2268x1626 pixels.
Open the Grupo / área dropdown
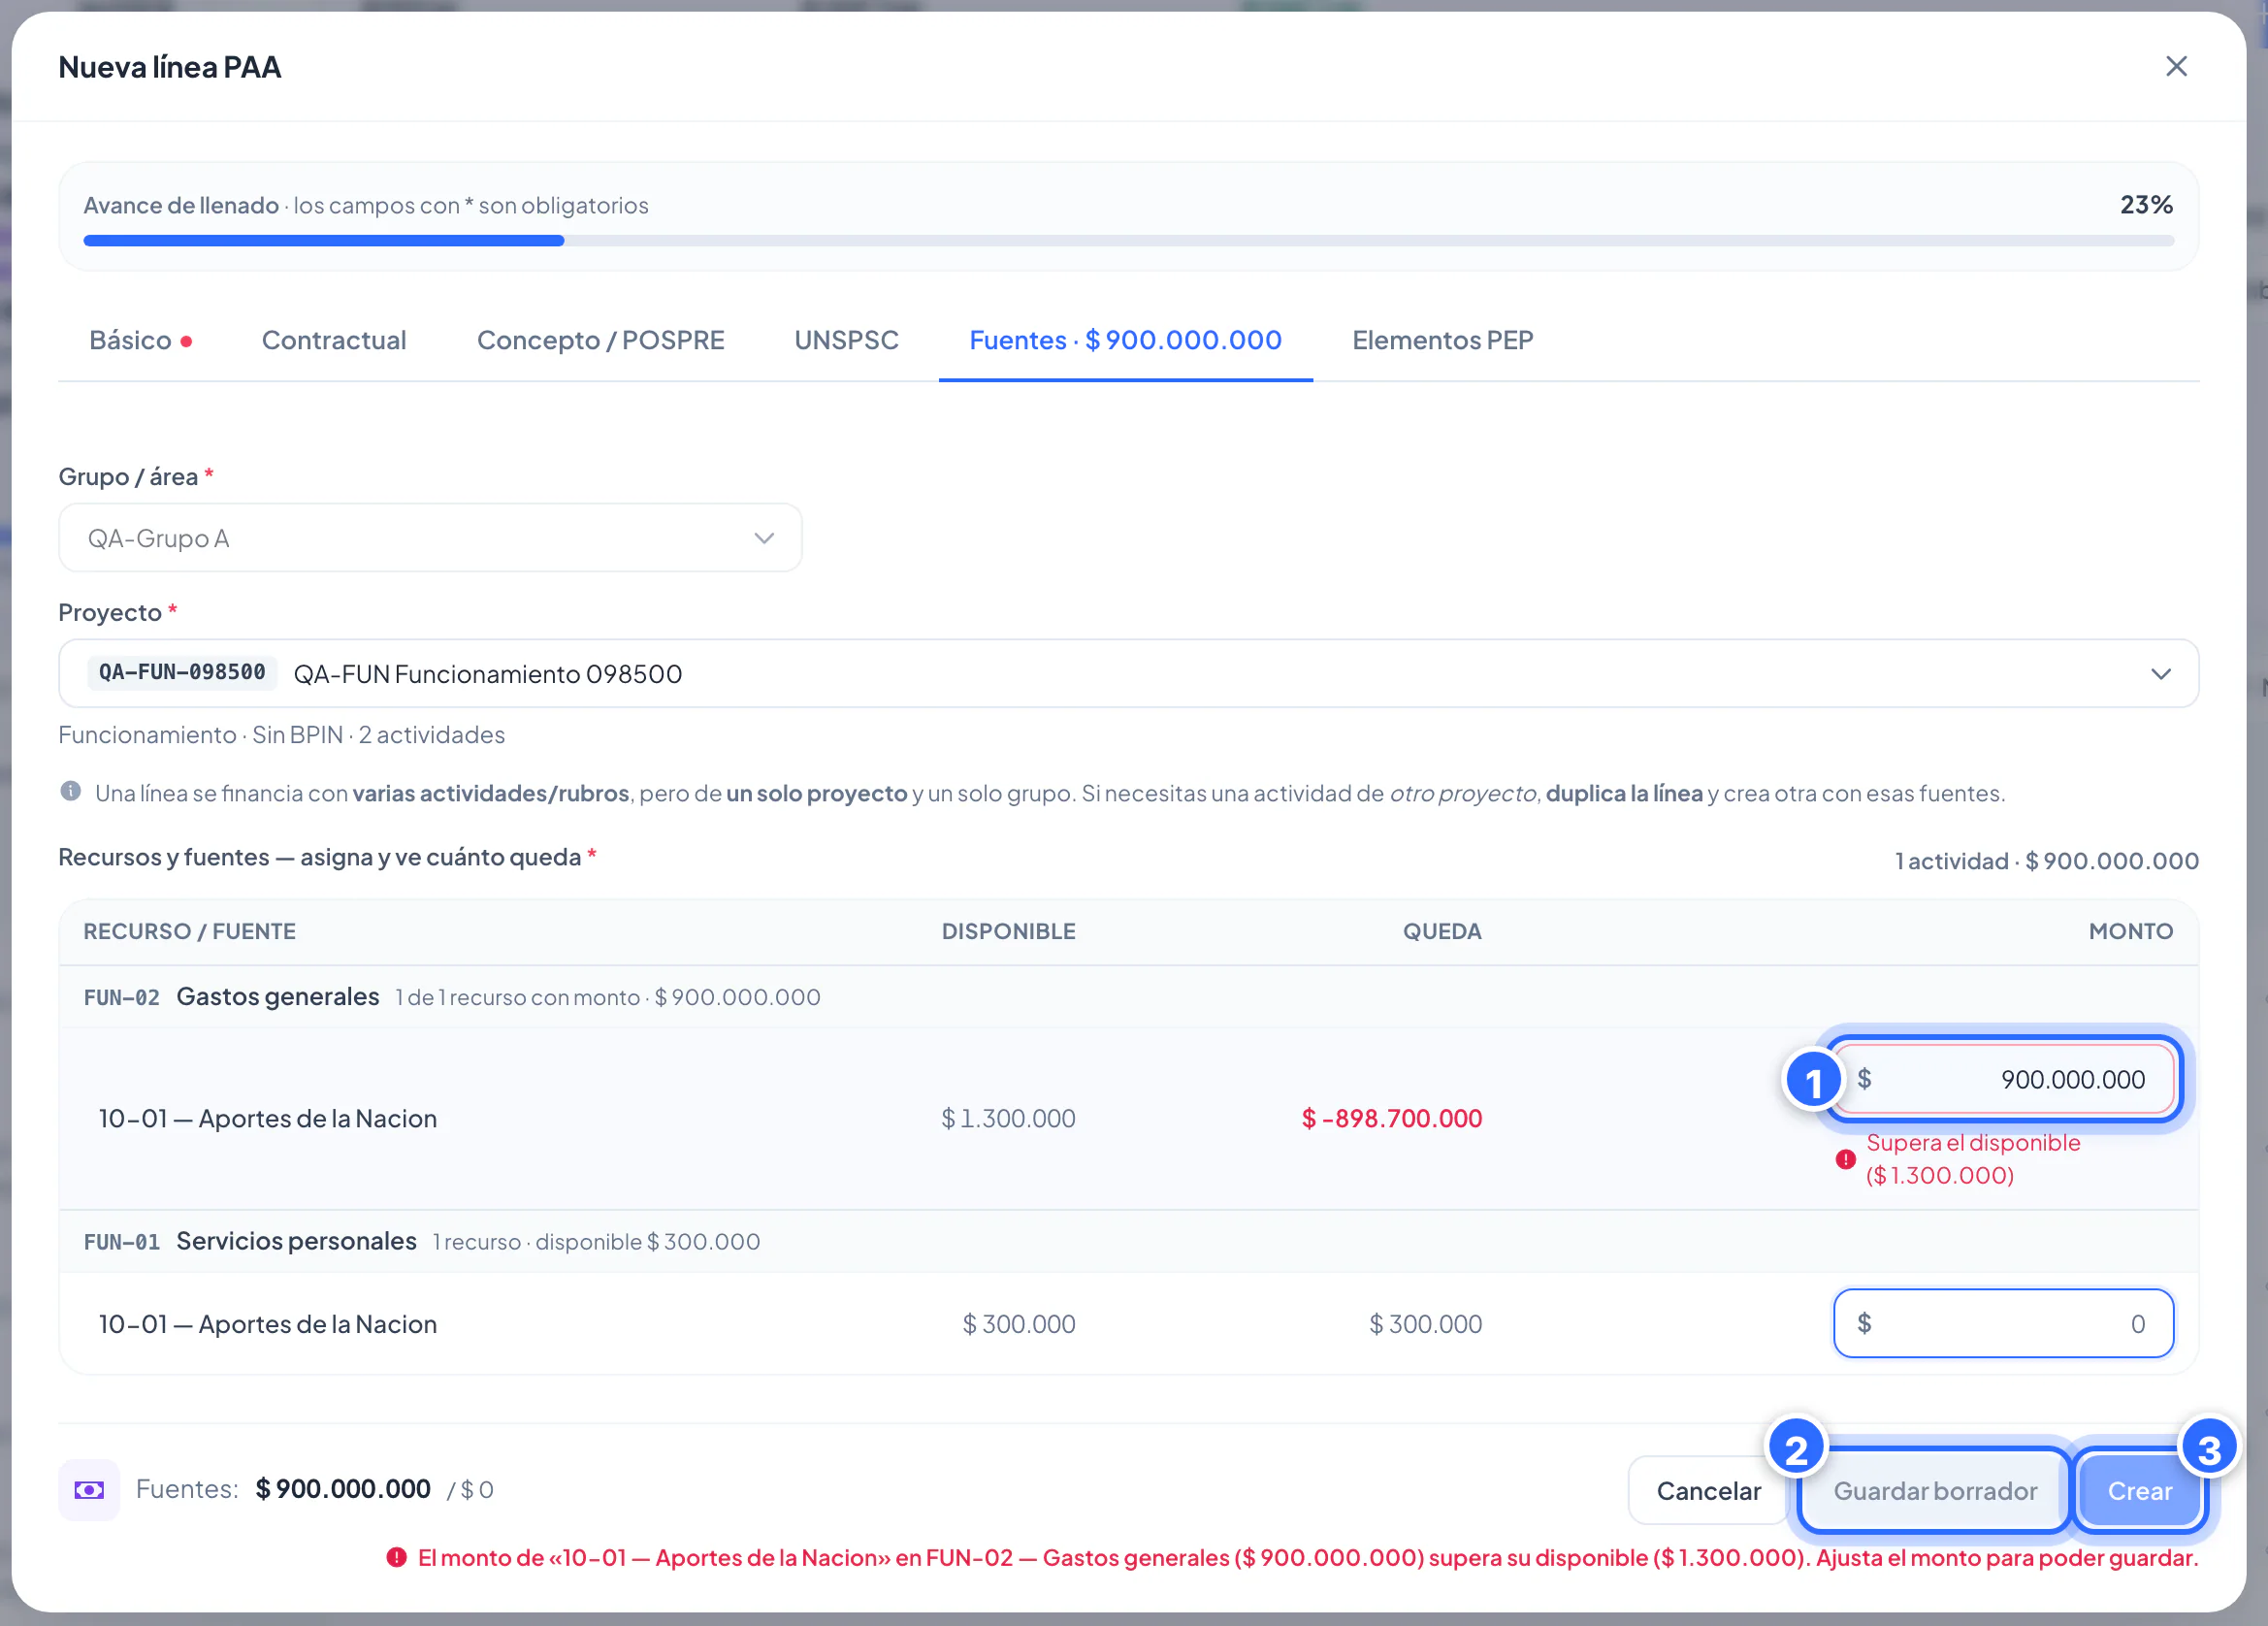click(x=430, y=538)
